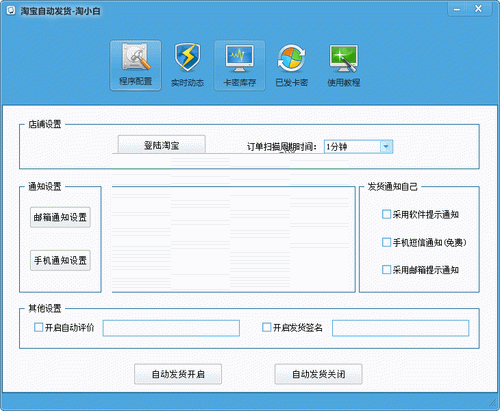Click the window resize grip corner

493,403
